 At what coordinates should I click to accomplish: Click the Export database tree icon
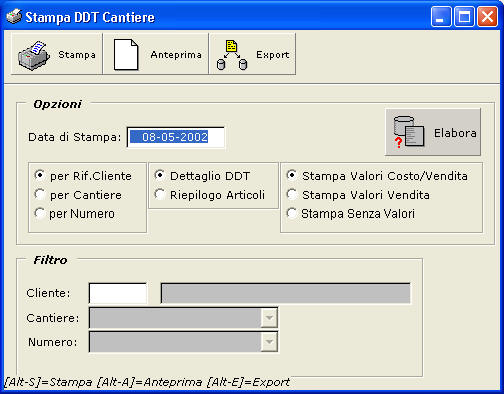tap(232, 55)
